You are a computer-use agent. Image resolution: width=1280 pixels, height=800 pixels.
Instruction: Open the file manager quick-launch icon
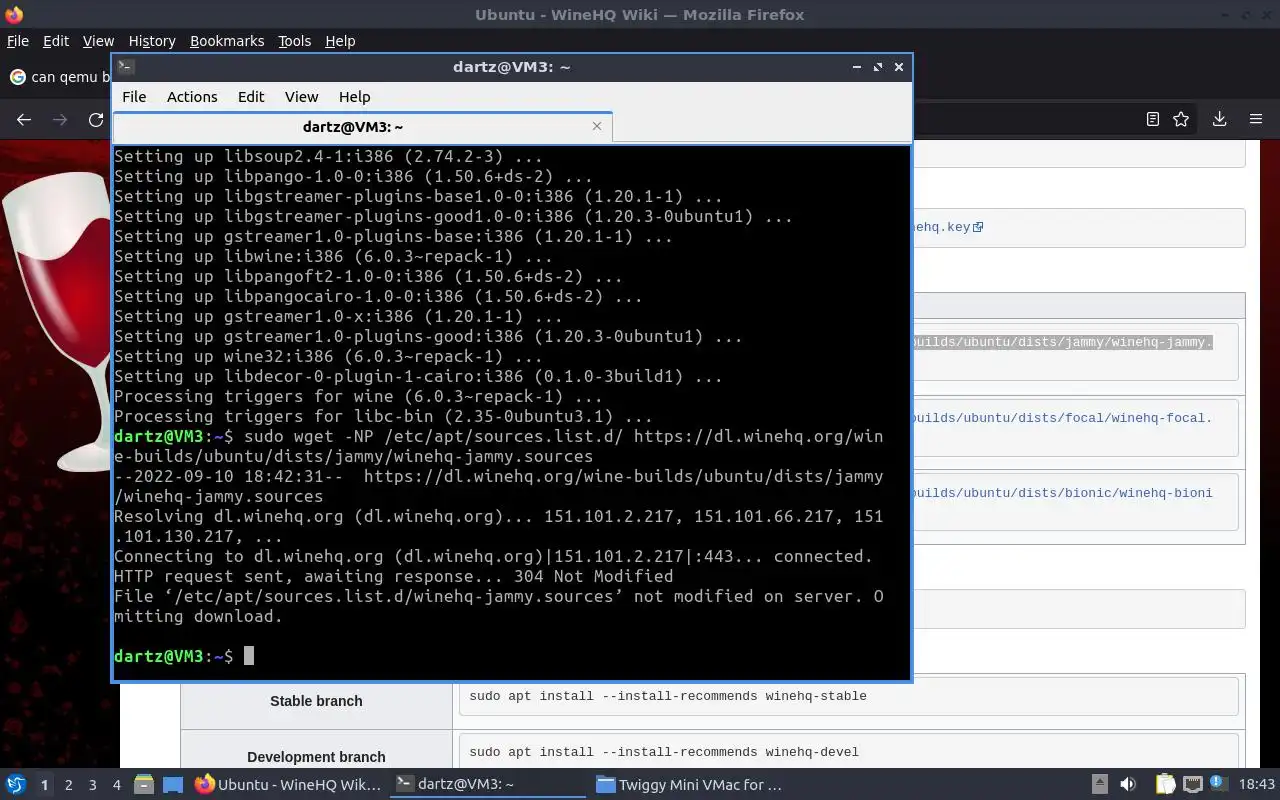point(143,785)
